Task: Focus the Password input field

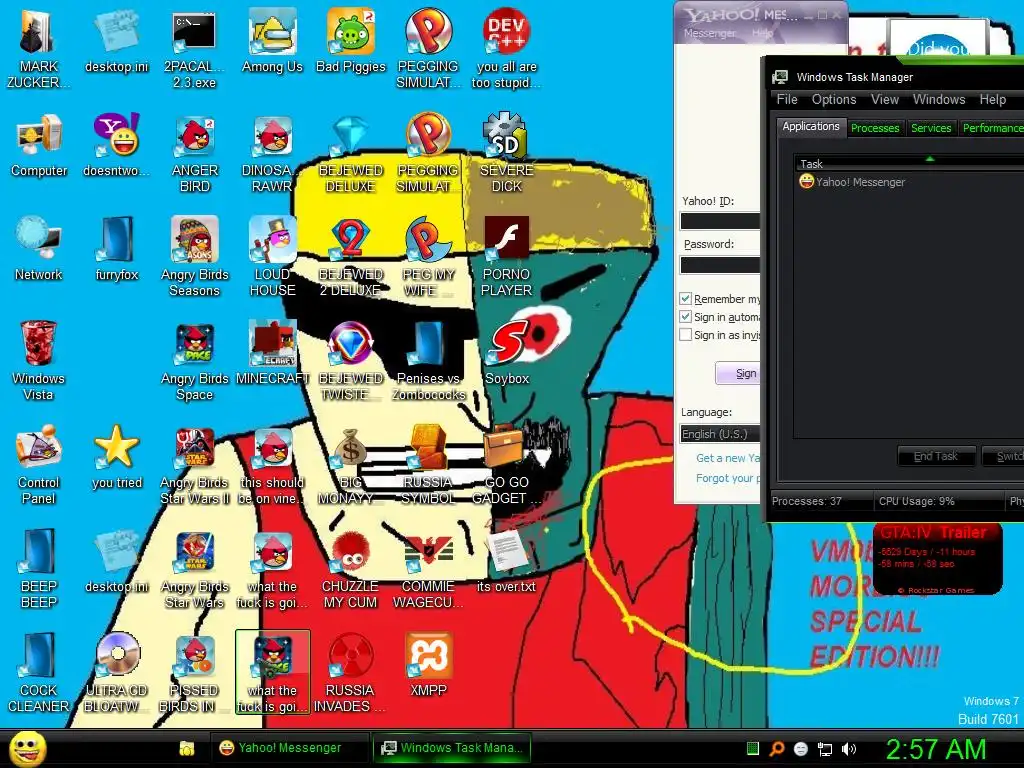Action: [720, 264]
